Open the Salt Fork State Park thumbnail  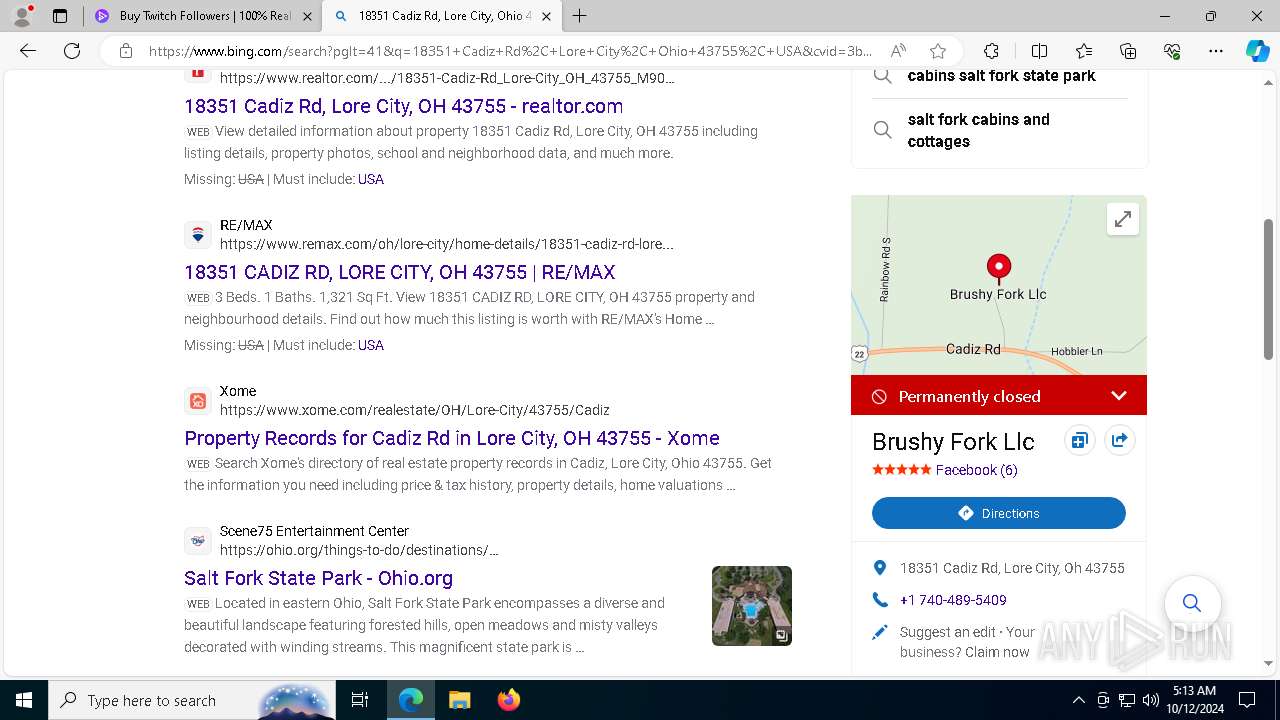tap(752, 606)
